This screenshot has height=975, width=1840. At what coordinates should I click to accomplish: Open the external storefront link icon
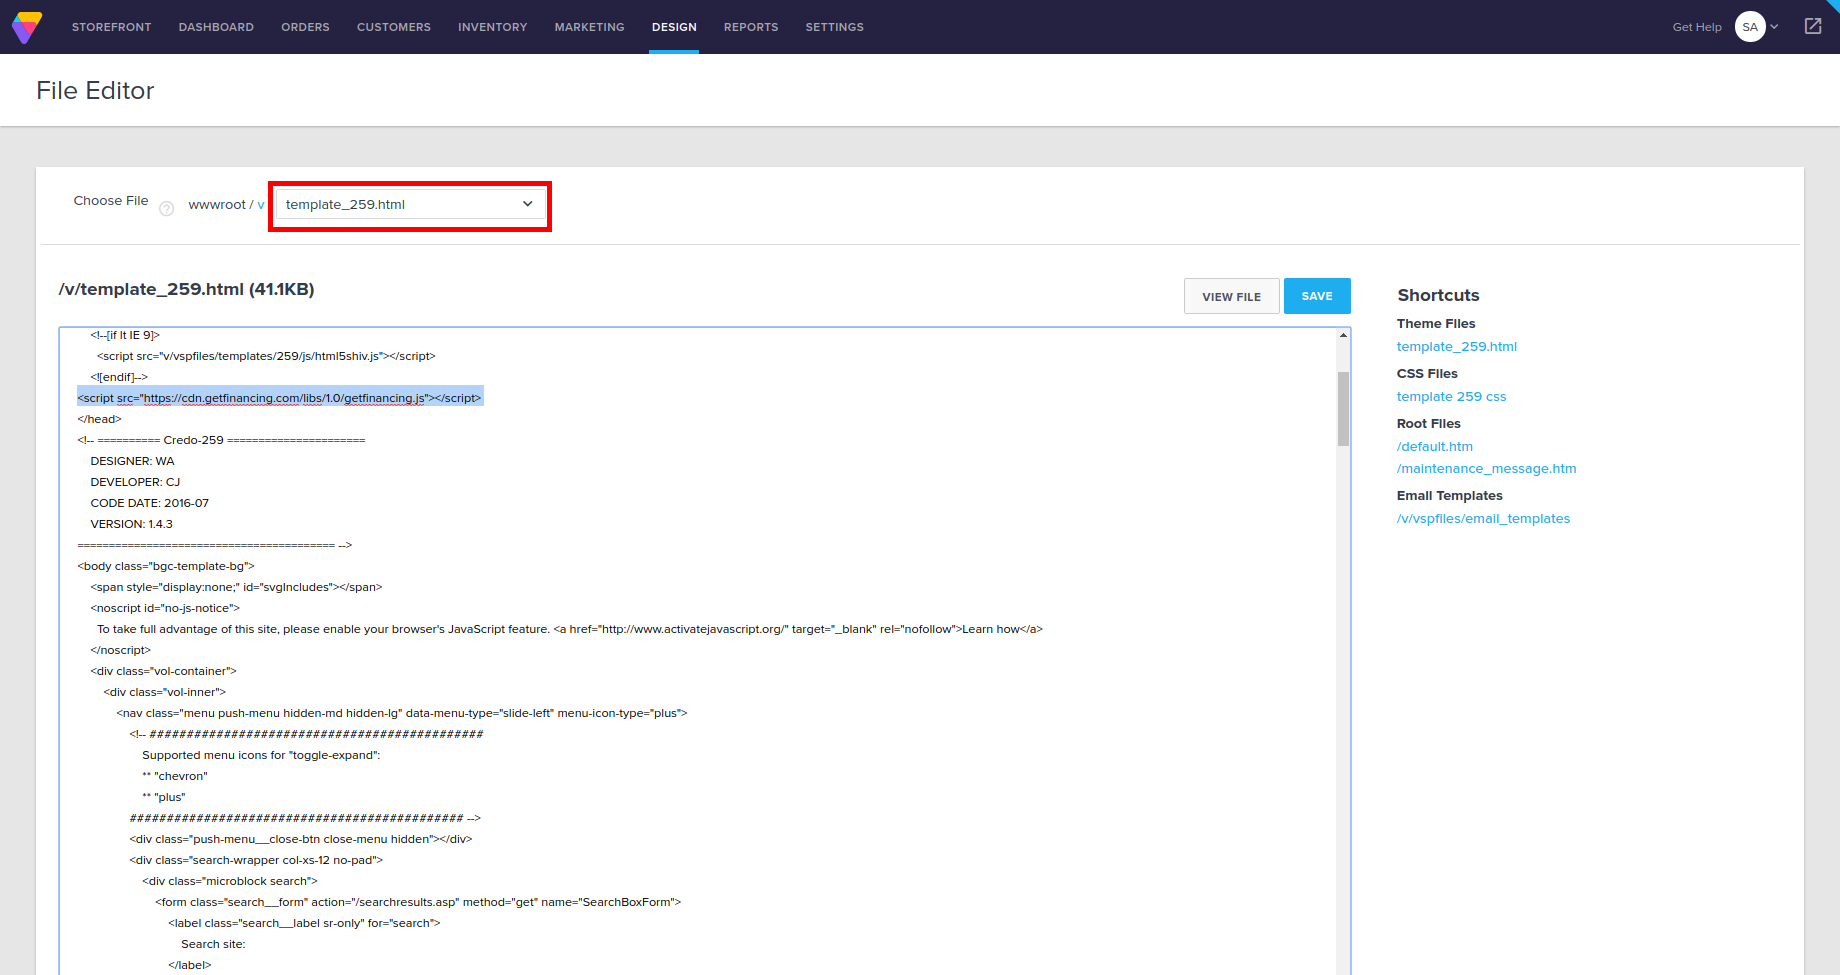1813,26
